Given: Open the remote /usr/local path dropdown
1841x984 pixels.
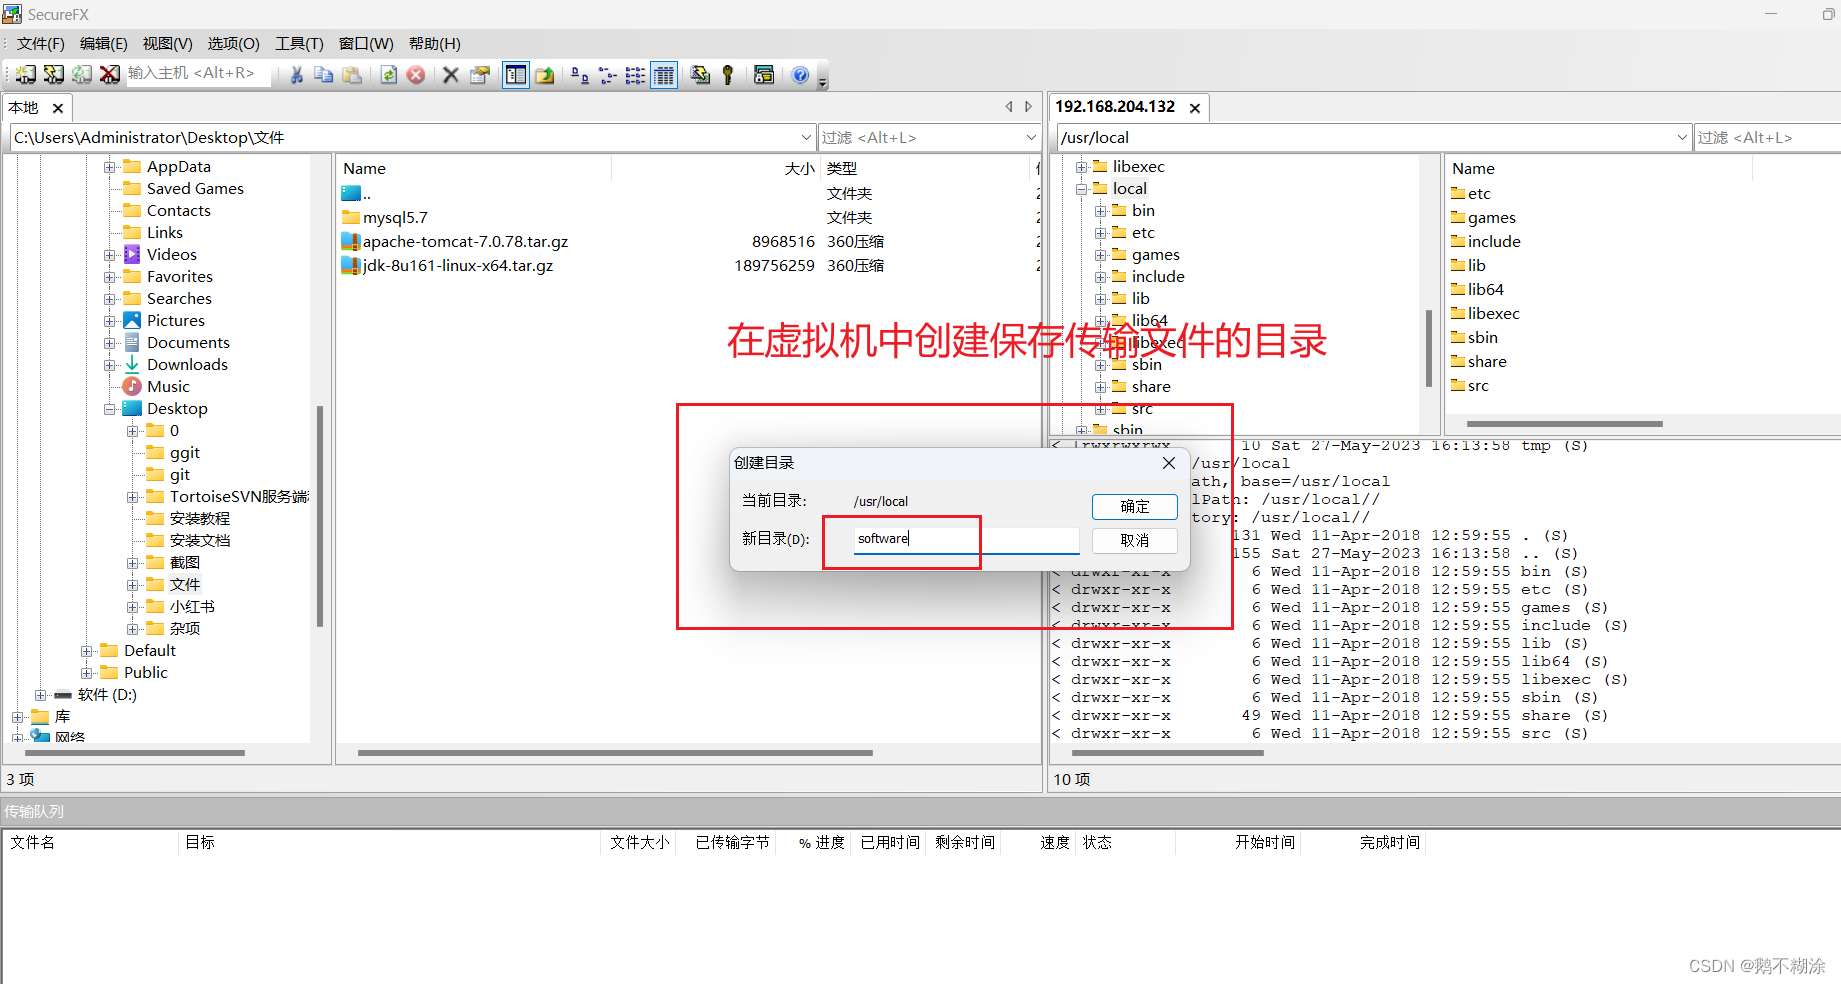Looking at the screenshot, I should (1682, 137).
